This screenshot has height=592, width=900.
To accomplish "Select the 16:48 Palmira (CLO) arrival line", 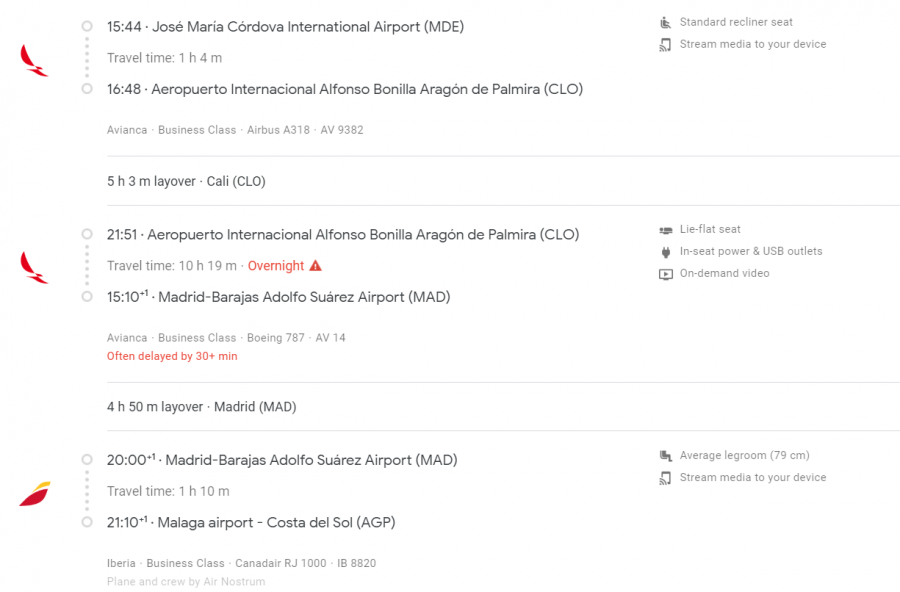I will (x=344, y=89).
